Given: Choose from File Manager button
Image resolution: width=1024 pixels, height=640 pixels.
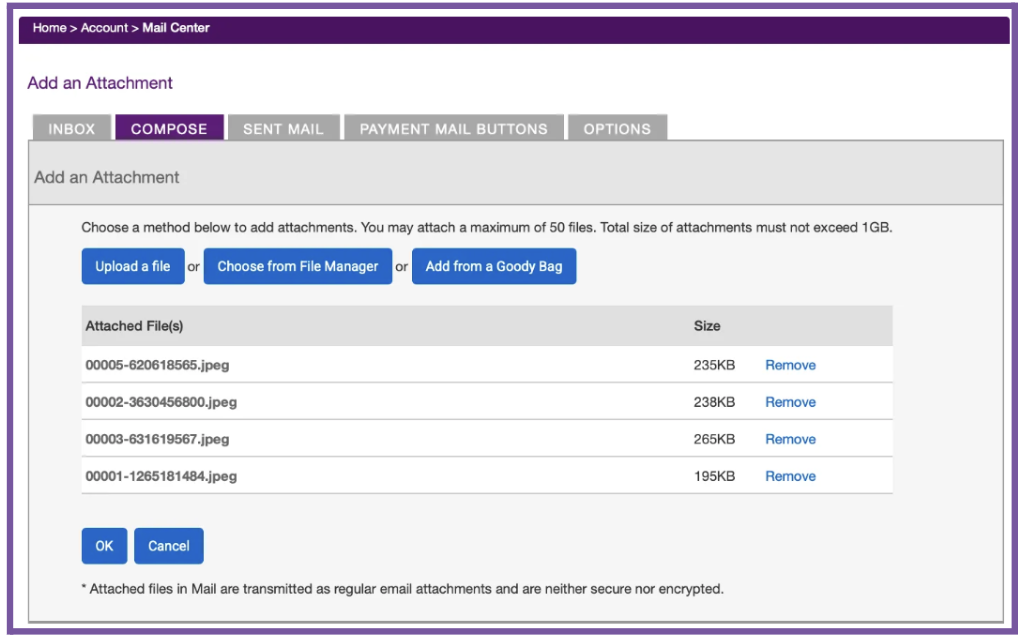Looking at the screenshot, I should 298,266.
